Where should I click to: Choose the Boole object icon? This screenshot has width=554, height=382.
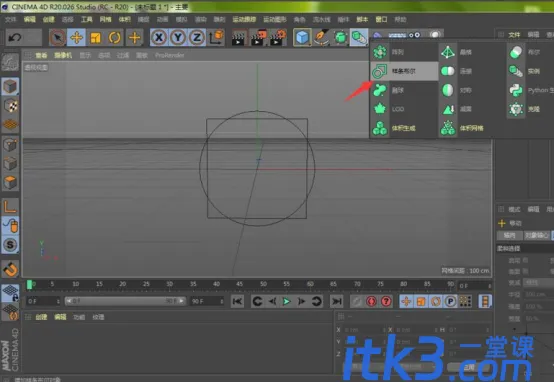click(x=516, y=52)
